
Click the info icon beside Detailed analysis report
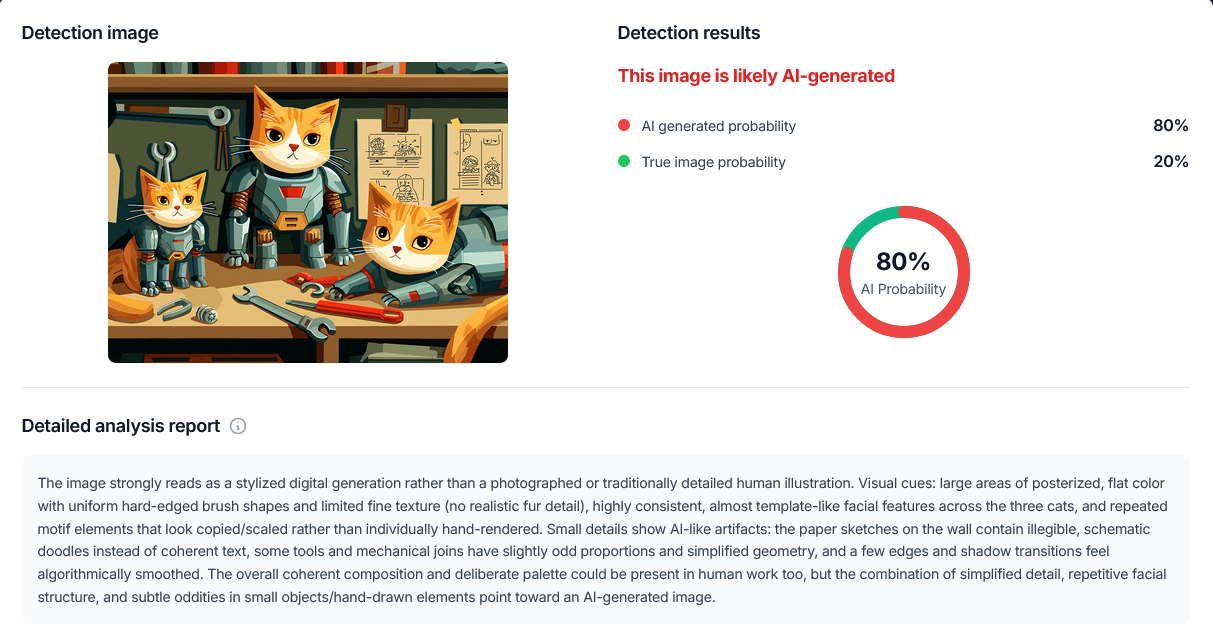coord(238,426)
